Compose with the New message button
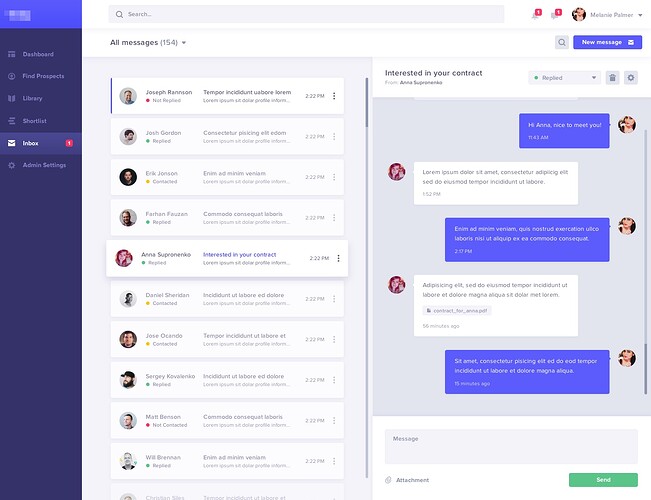The image size is (651, 500). pos(607,42)
